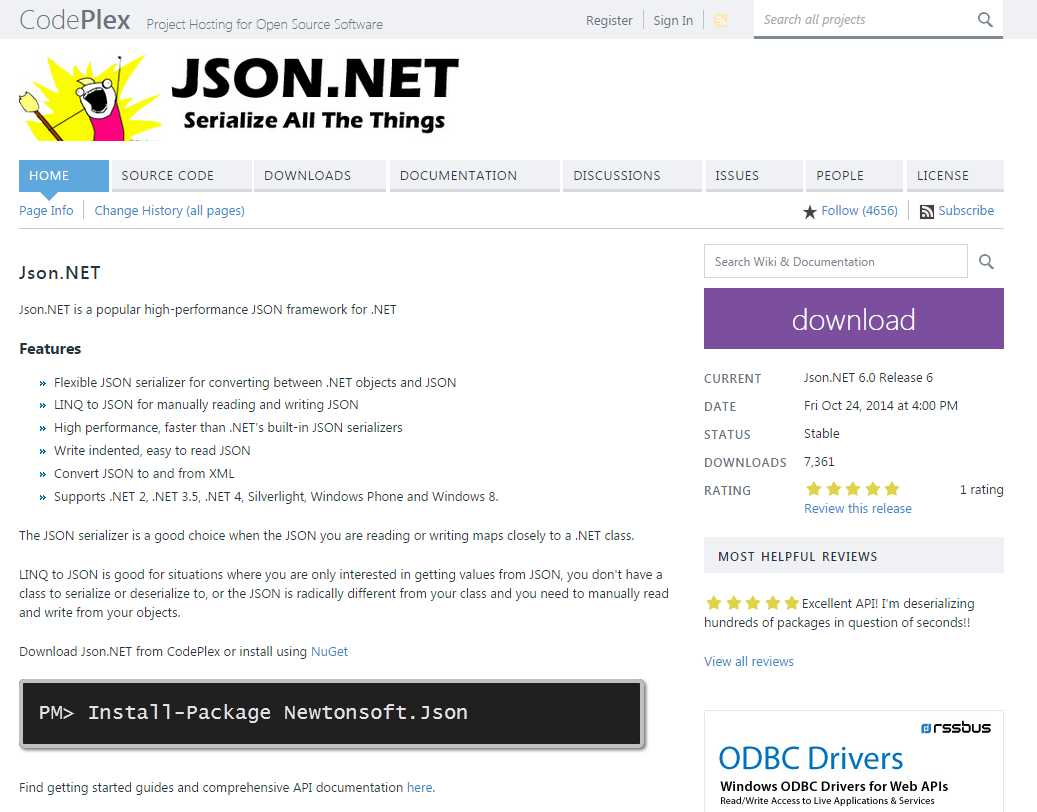Open the LICENSE tab
This screenshot has width=1037, height=812.
955,176
